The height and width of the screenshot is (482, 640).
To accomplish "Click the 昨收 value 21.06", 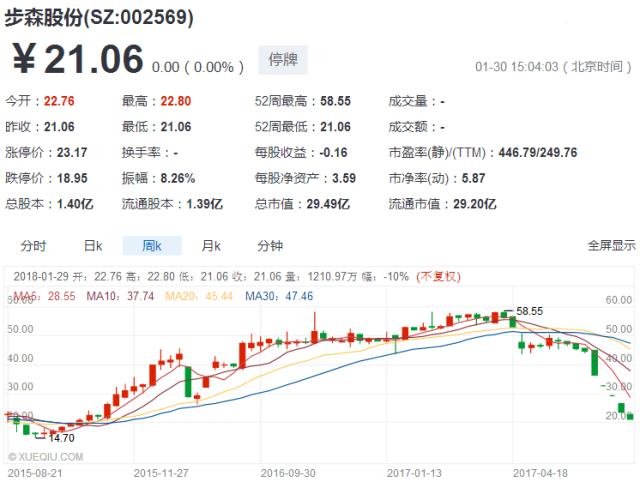I will click(x=59, y=127).
